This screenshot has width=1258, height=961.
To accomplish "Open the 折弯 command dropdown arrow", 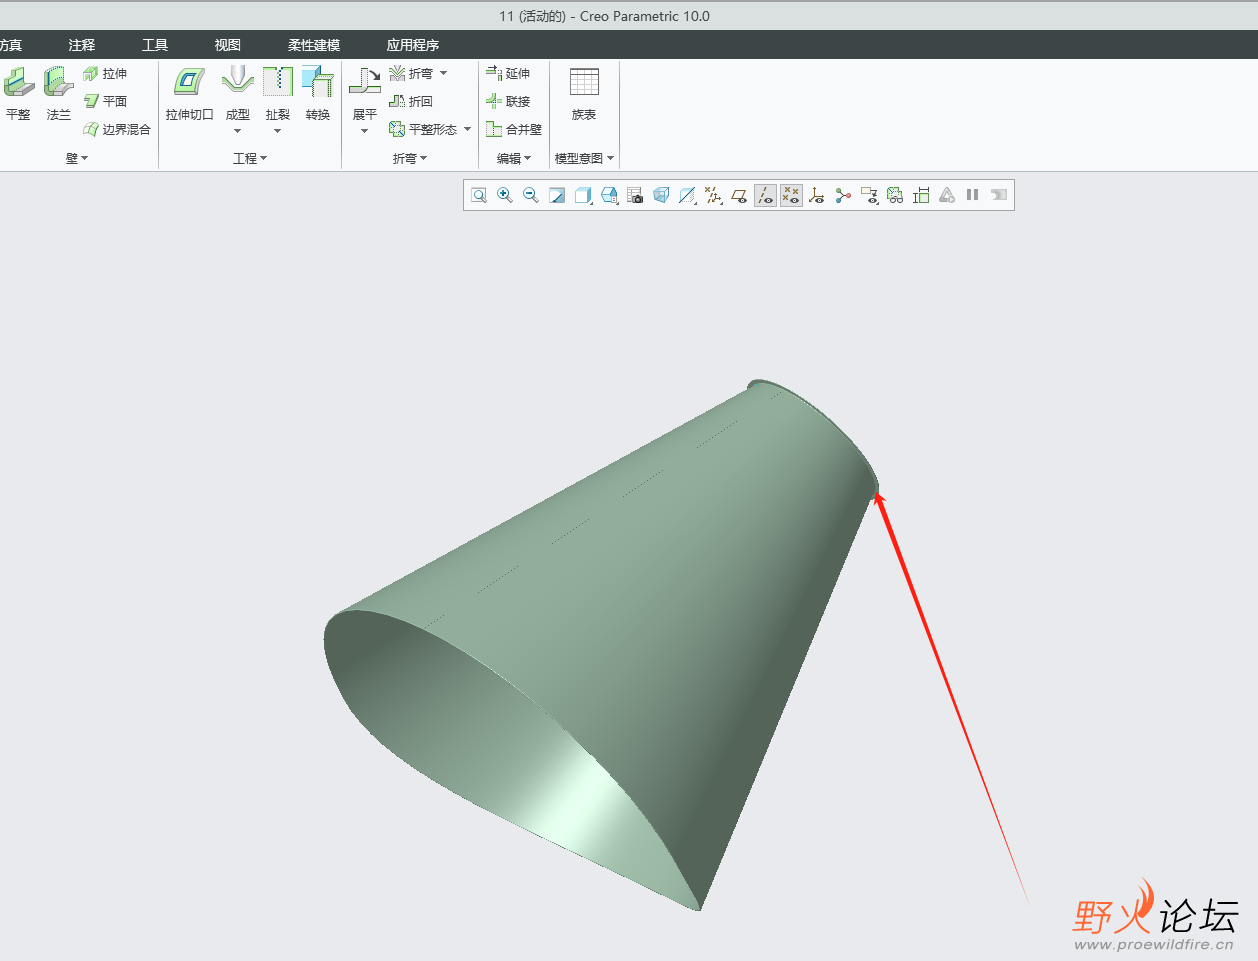I will (443, 73).
